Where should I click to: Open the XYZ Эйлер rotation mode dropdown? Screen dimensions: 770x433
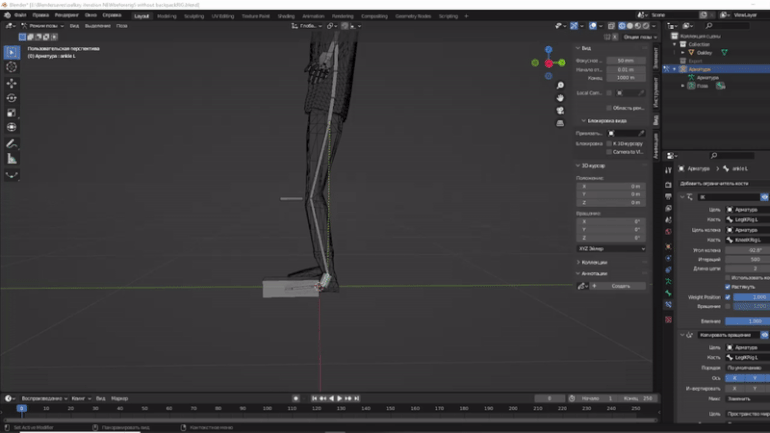pos(610,248)
